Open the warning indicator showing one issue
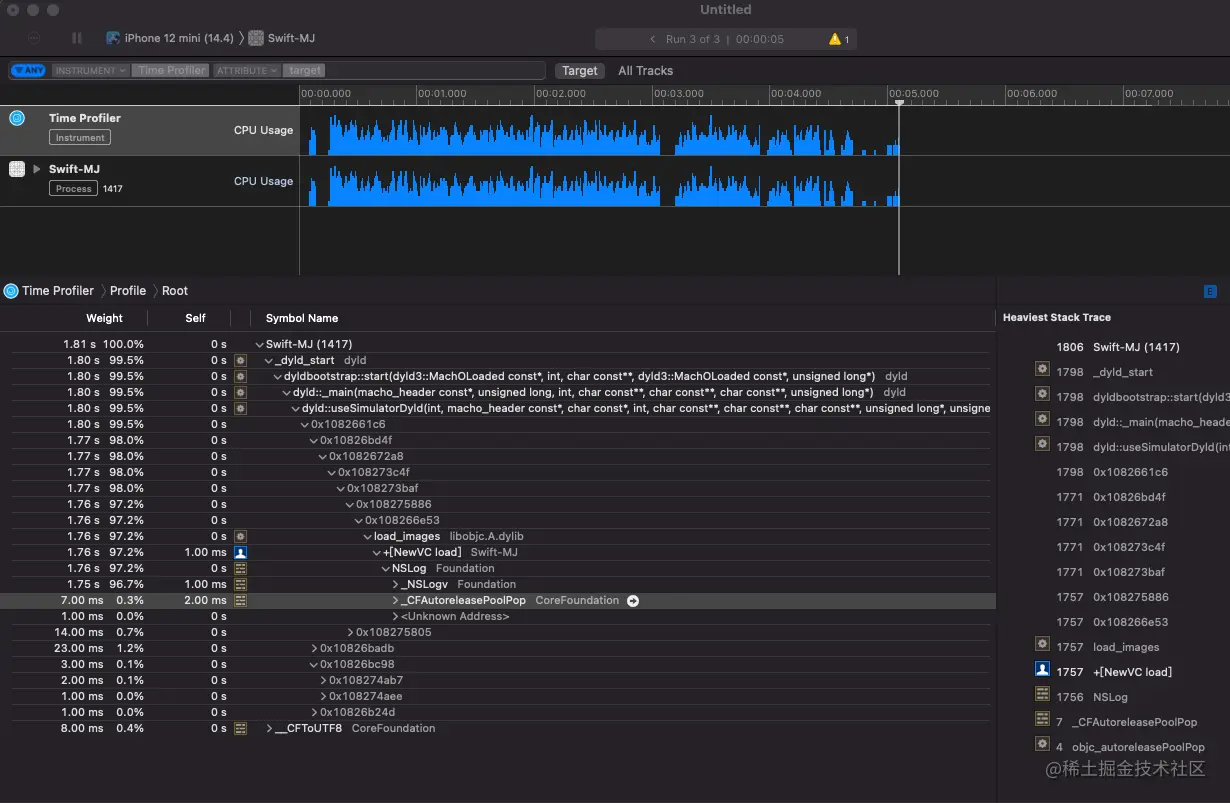 pyautogui.click(x=839, y=39)
